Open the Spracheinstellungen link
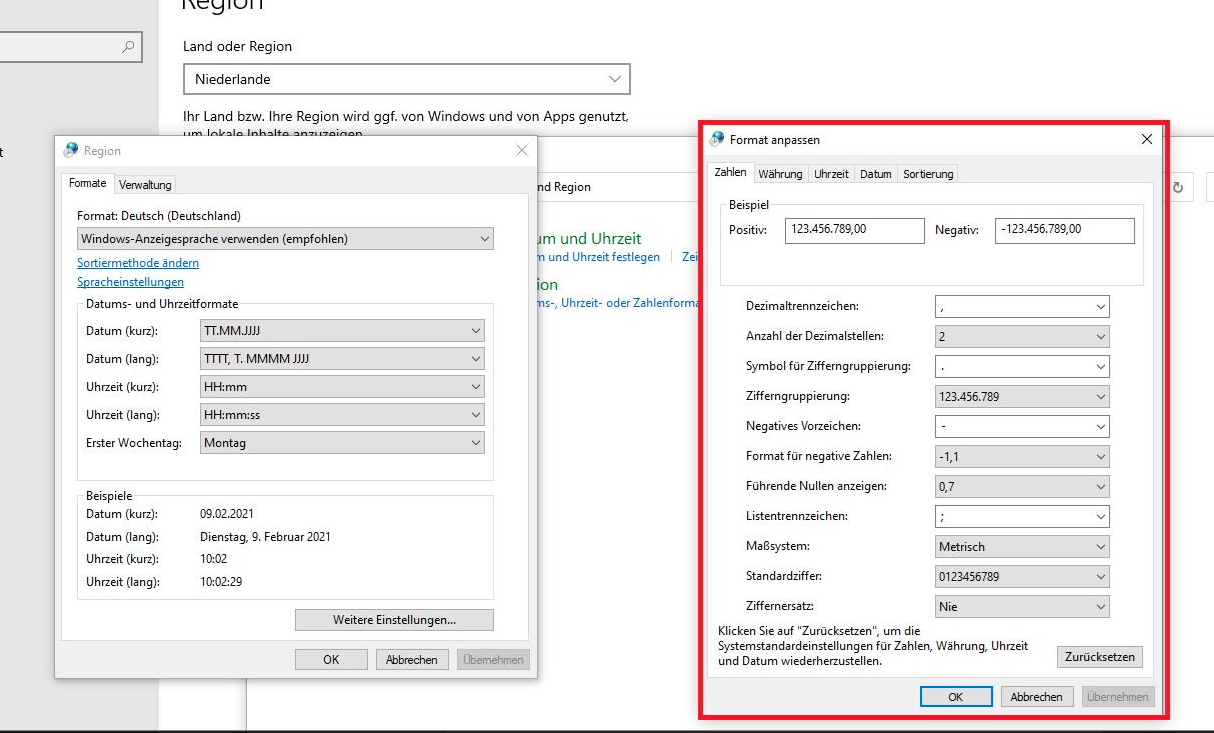This screenshot has height=733, width=1214. (130, 282)
